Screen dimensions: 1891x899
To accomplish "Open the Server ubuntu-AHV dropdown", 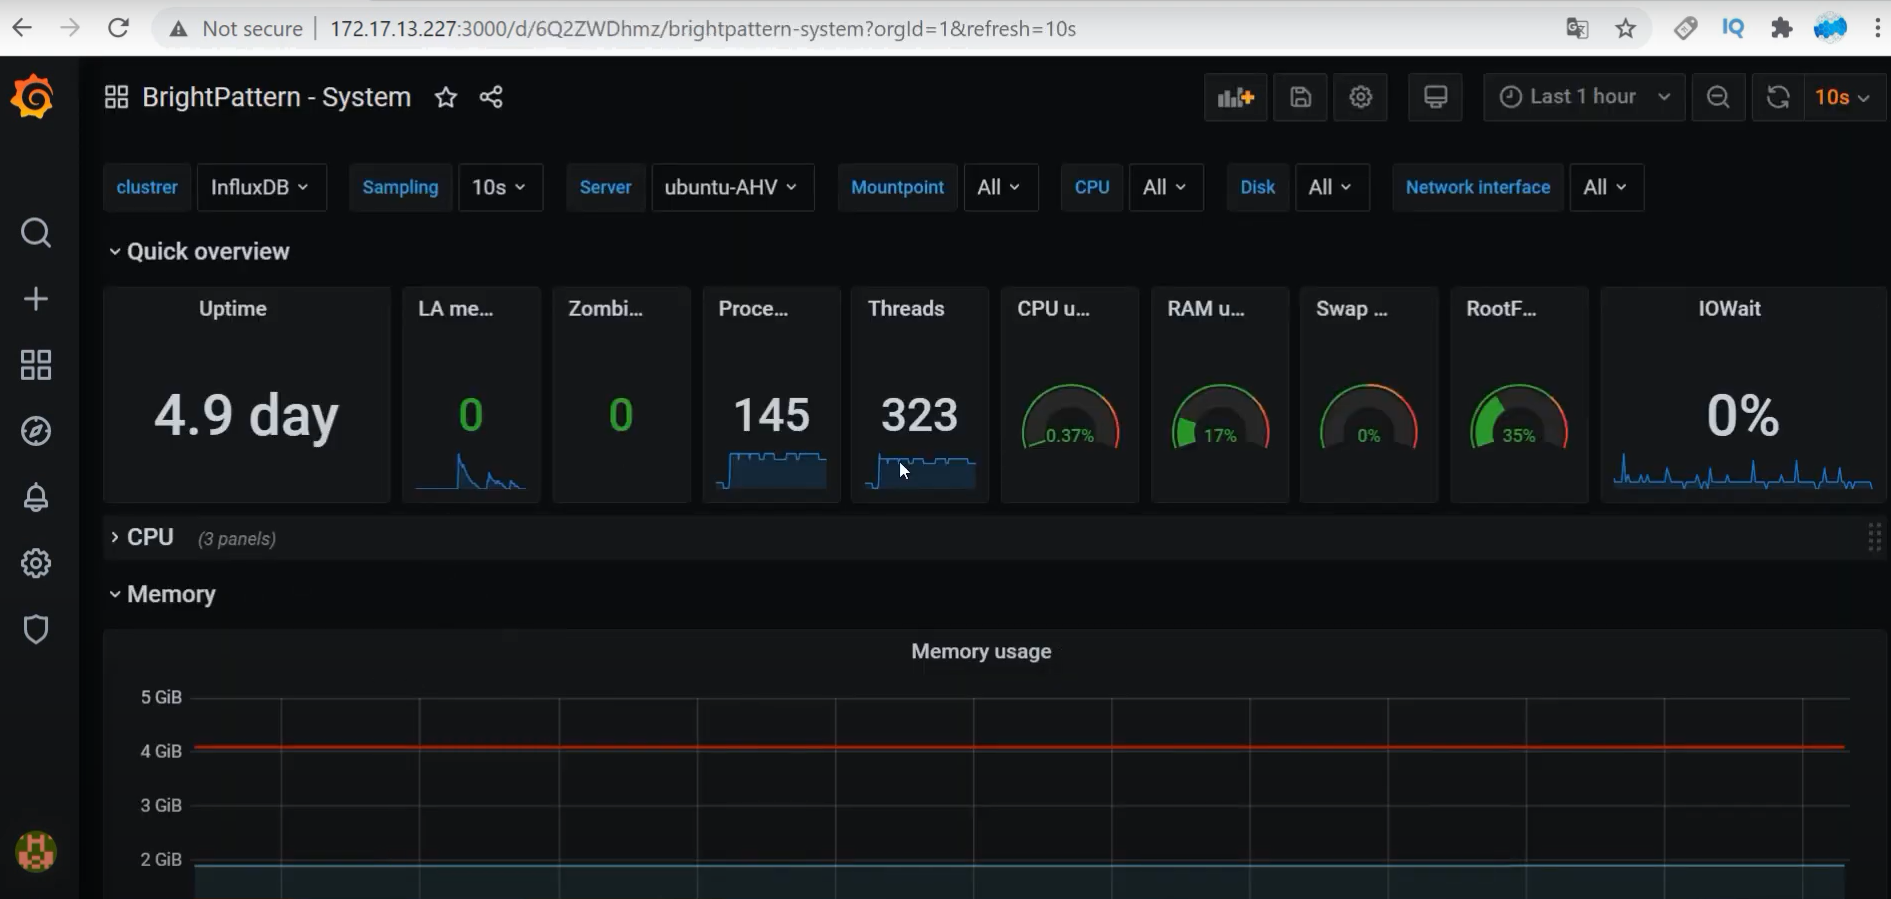I will pos(732,187).
